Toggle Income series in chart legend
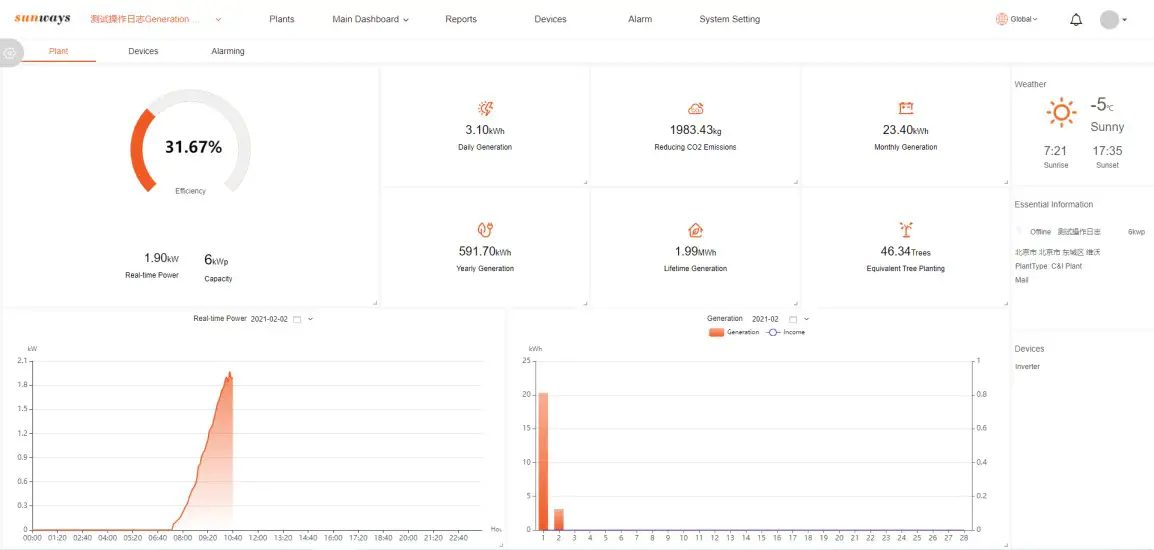Image resolution: width=1154 pixels, height=550 pixels. coord(786,333)
